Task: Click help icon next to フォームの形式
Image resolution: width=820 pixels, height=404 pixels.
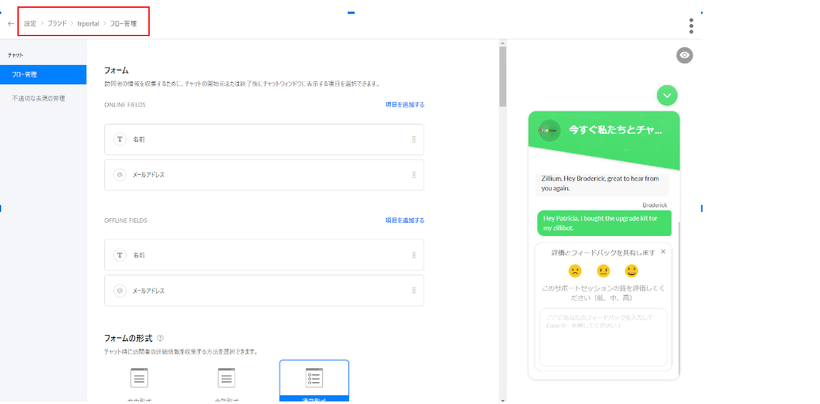Action: [x=160, y=339]
